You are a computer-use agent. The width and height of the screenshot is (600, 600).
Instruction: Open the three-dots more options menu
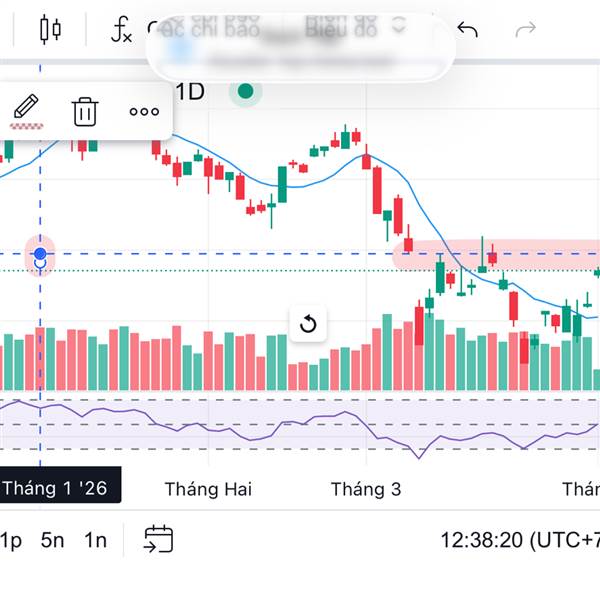point(144,111)
